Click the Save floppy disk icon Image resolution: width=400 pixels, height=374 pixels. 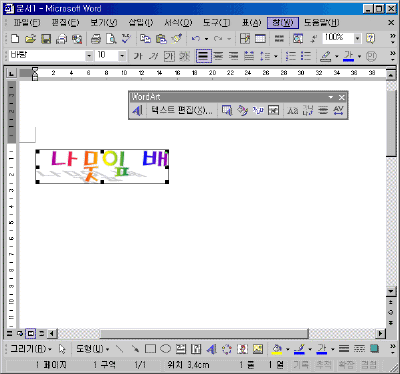pos(46,39)
